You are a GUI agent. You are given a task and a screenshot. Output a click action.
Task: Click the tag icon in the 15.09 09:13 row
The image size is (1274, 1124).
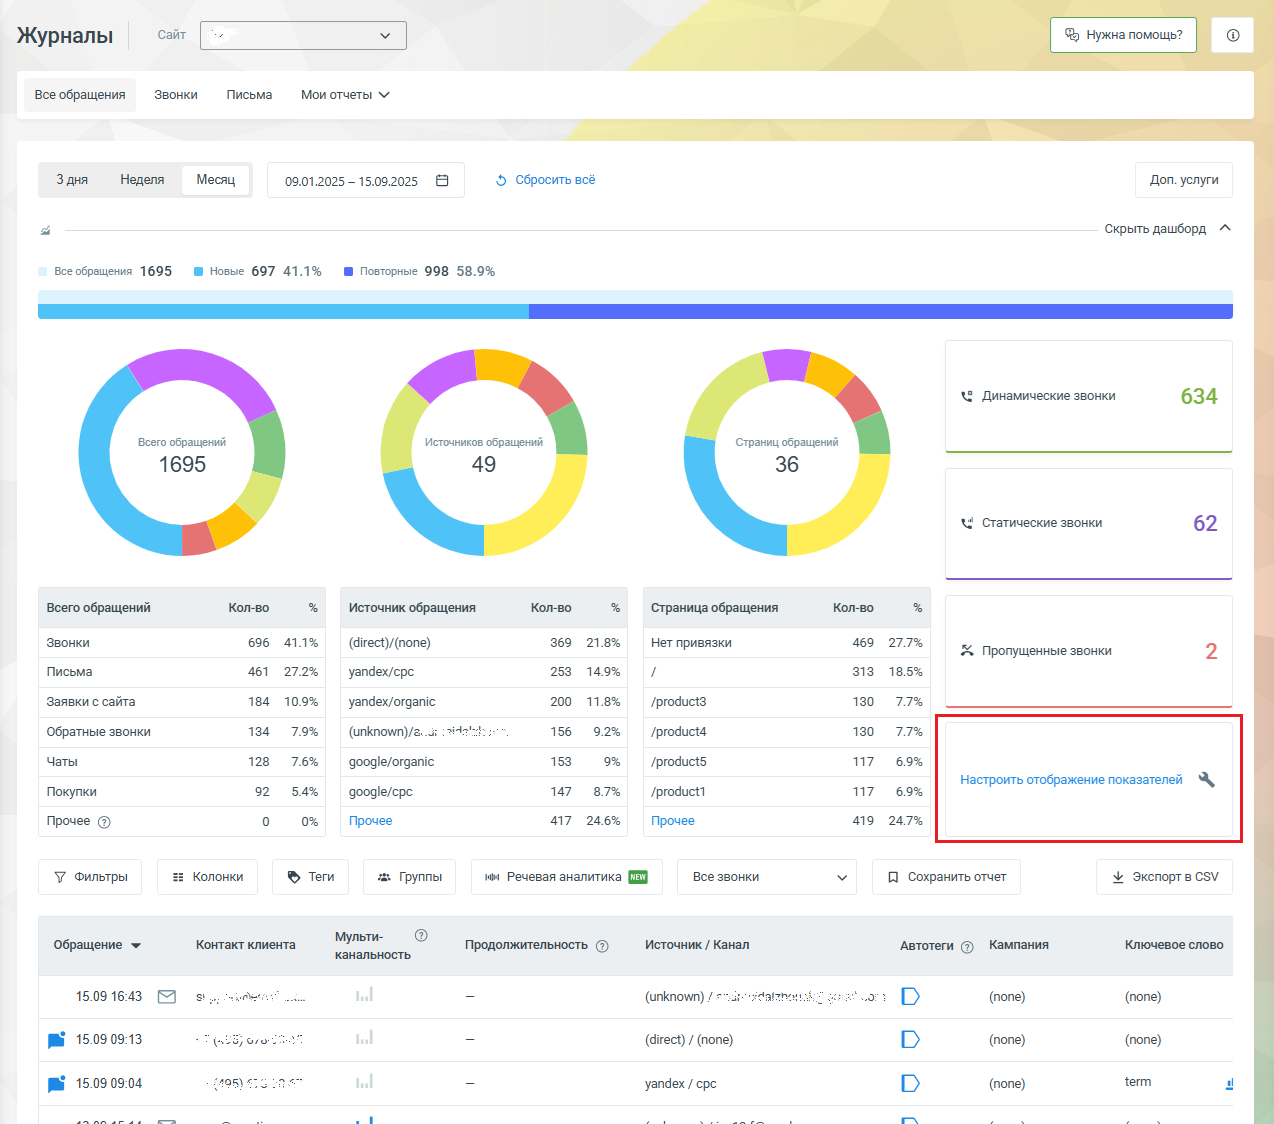click(x=910, y=1040)
